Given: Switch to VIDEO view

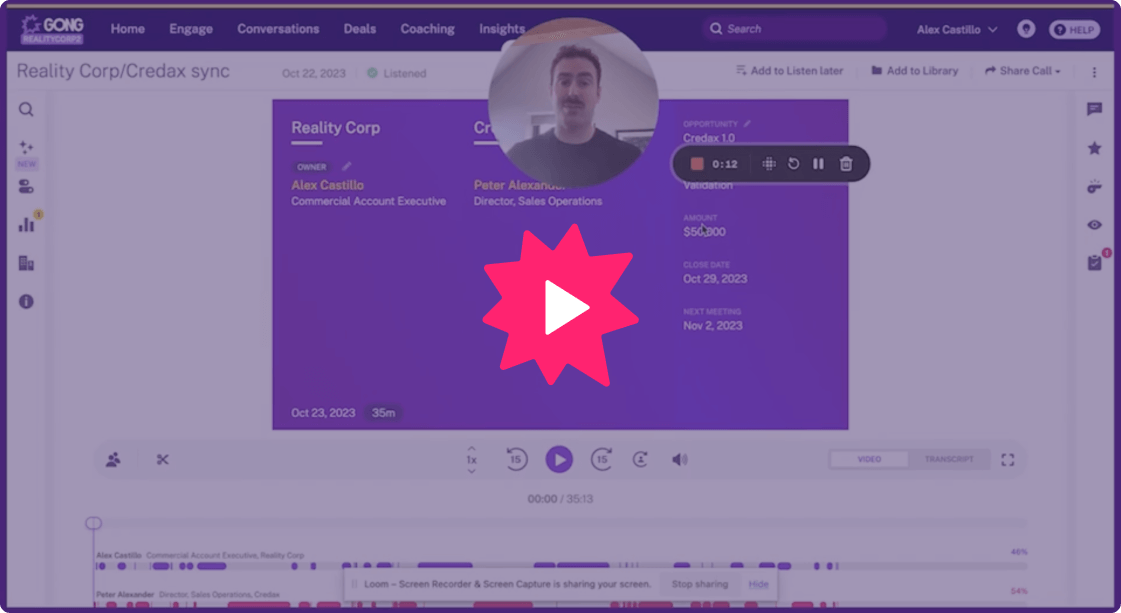Looking at the screenshot, I should point(869,459).
